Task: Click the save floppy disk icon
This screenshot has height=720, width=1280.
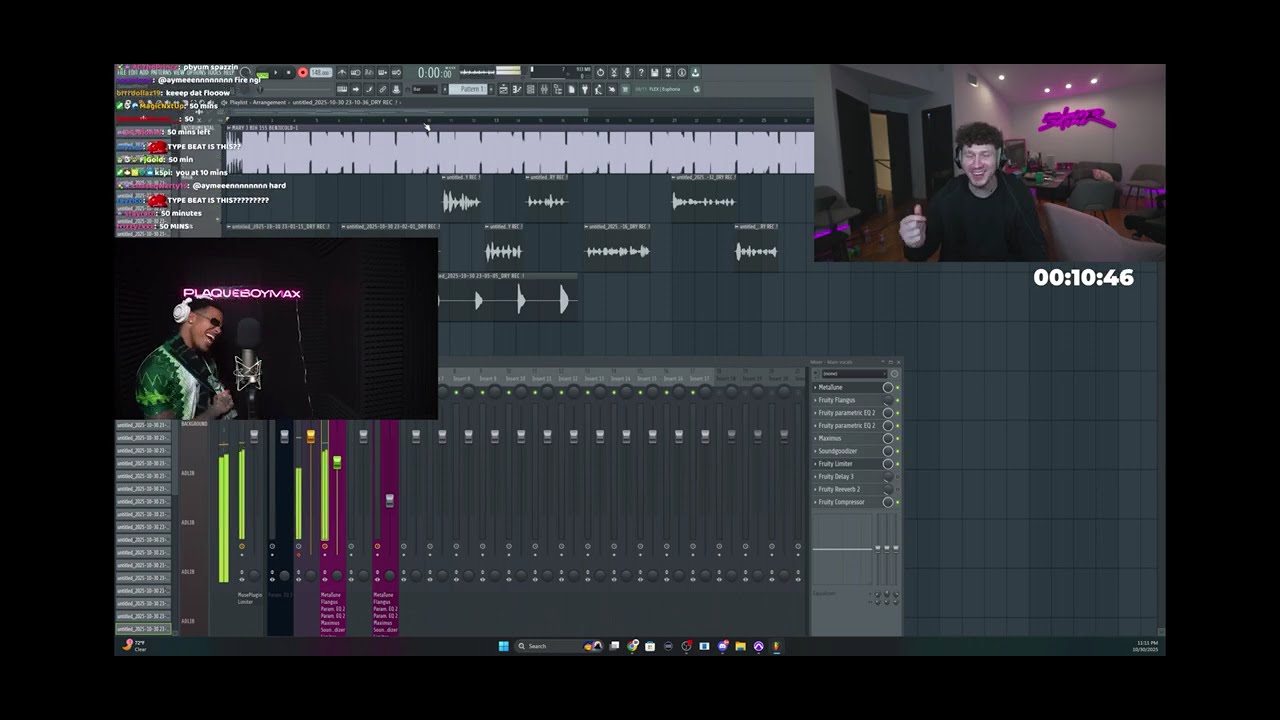Action: [x=654, y=72]
